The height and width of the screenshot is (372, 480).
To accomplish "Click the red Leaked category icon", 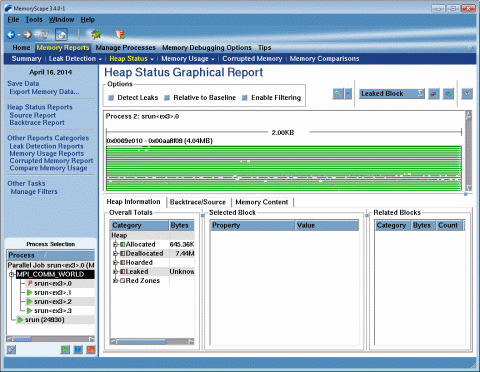I will [x=122, y=272].
